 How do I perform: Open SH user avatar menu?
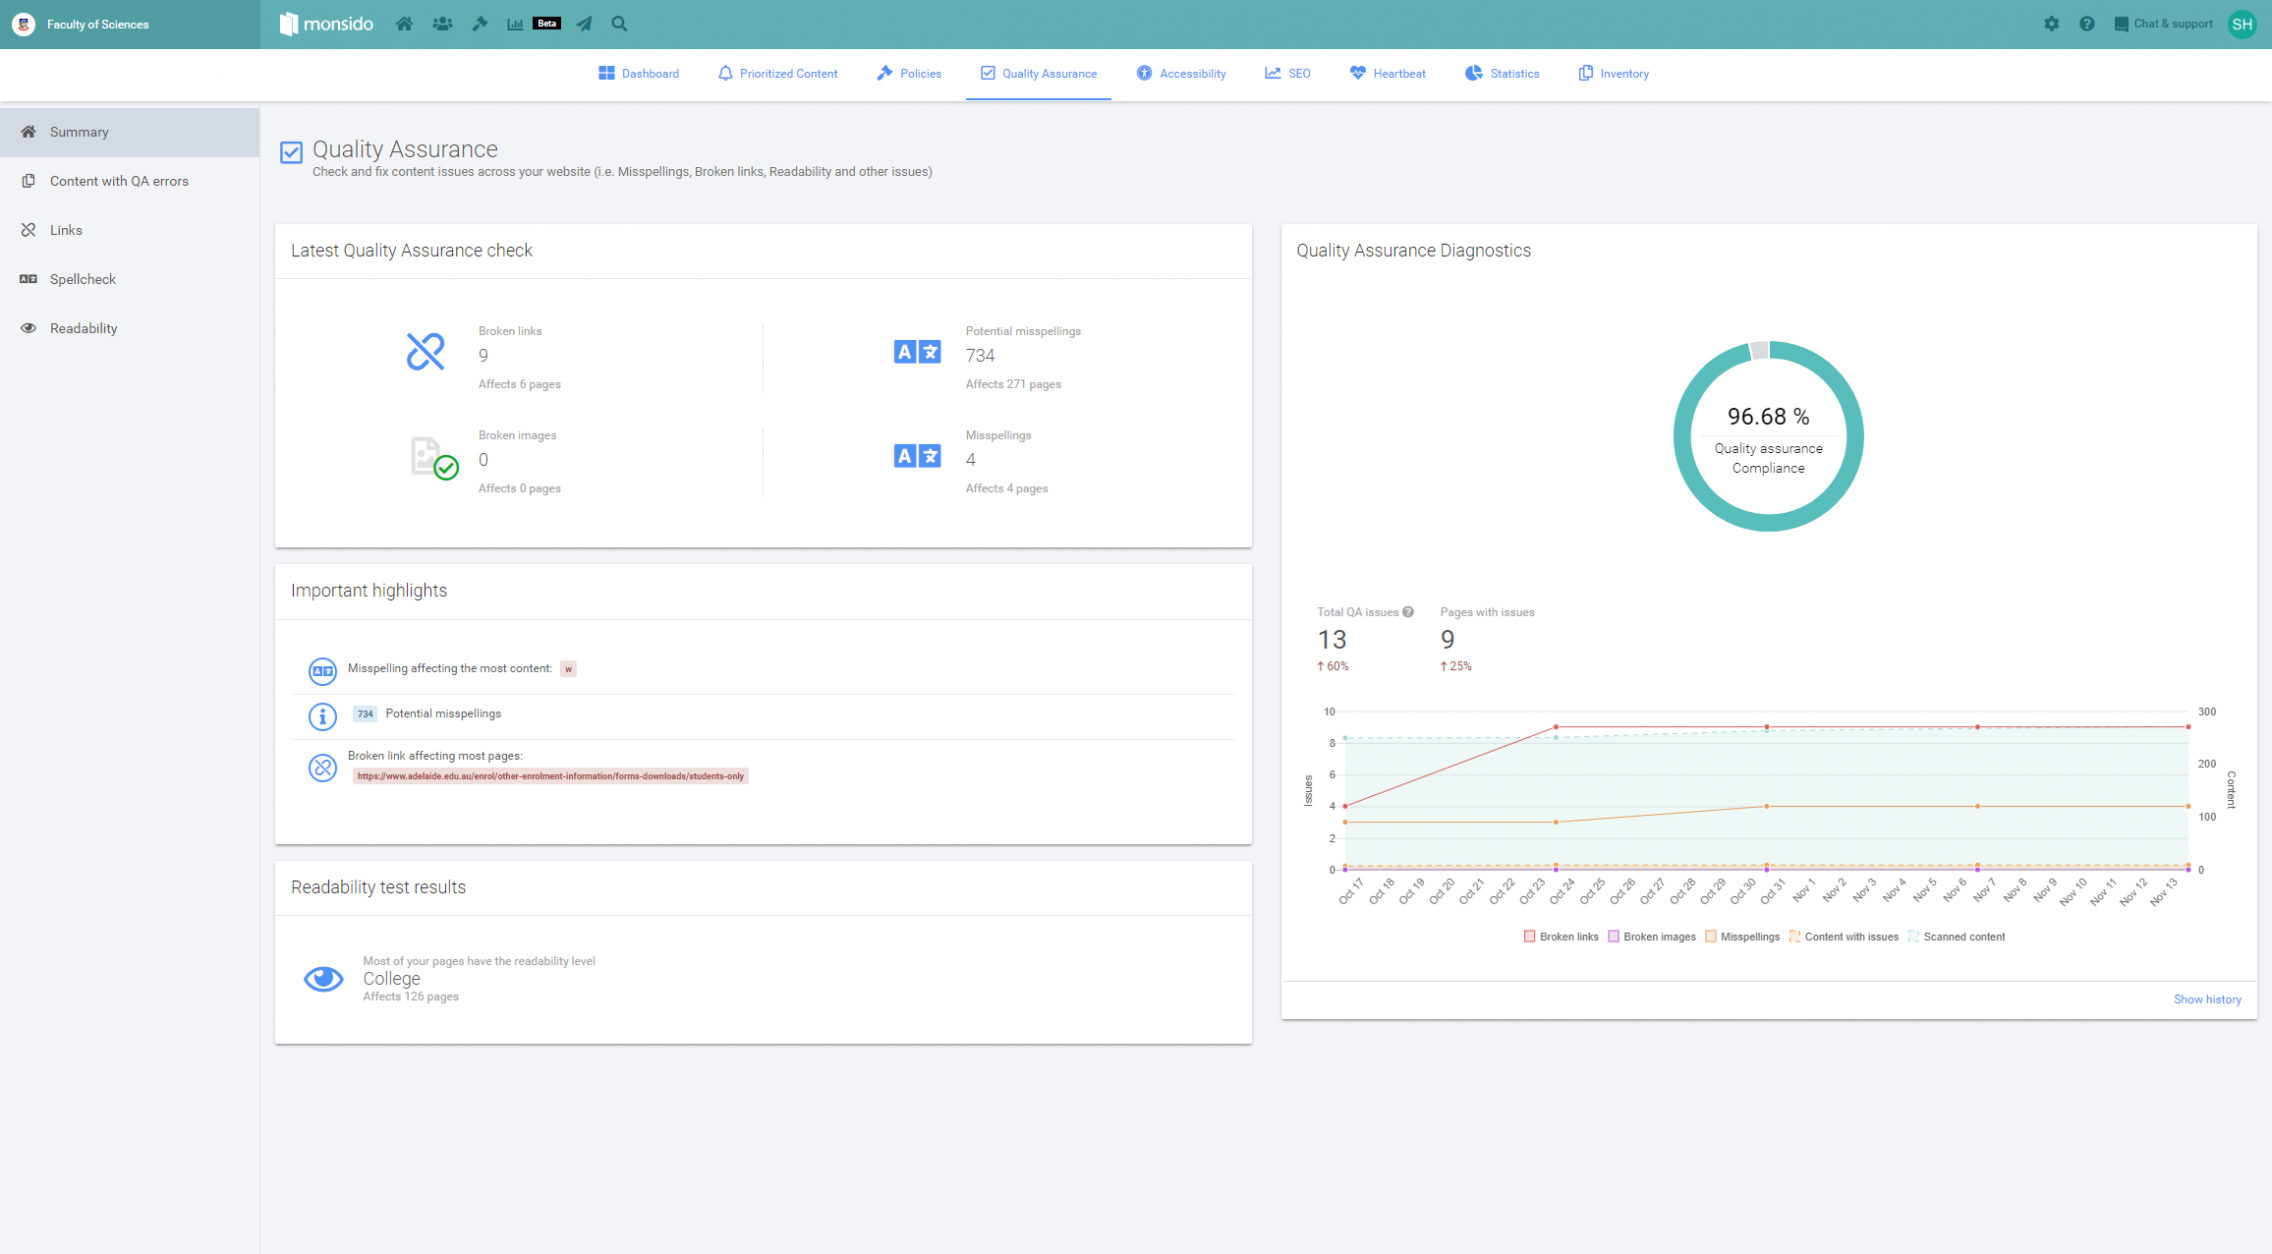click(2241, 24)
